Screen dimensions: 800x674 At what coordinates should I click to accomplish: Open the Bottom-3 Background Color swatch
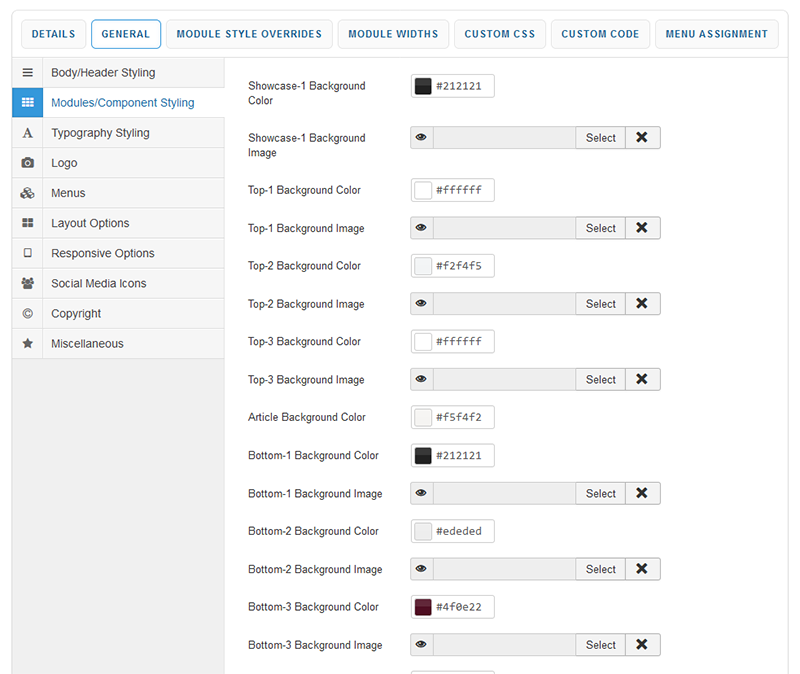click(x=423, y=607)
